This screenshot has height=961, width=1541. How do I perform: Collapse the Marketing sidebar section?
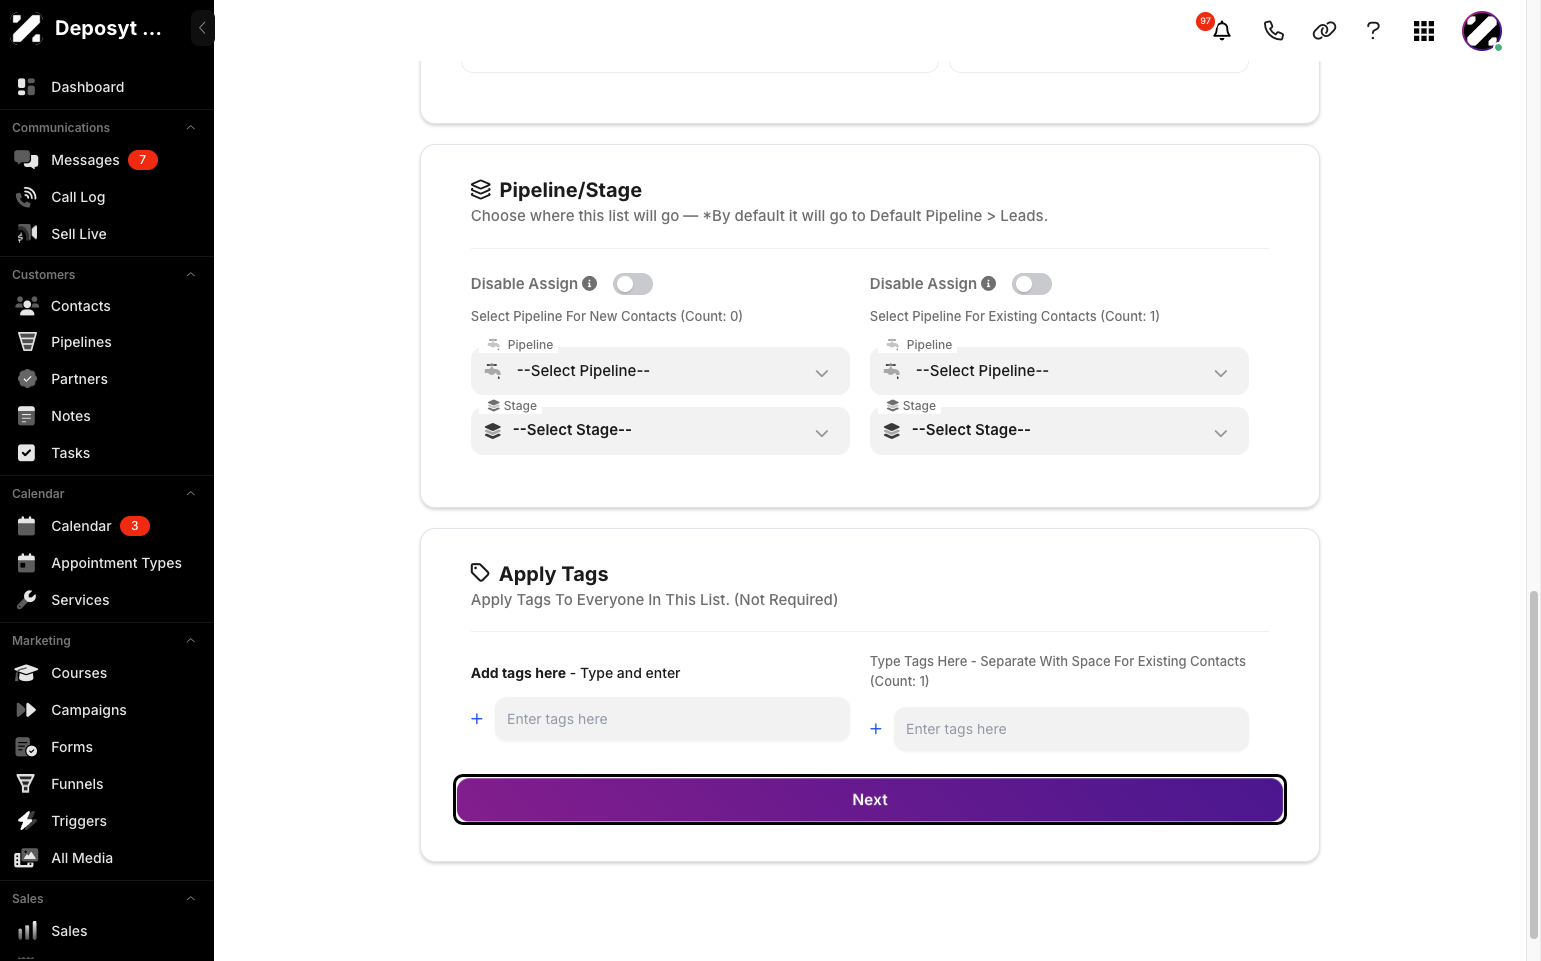[x=190, y=641]
